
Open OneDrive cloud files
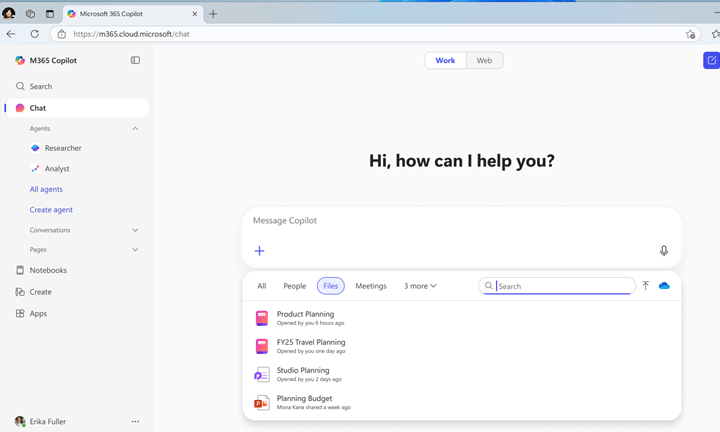pyautogui.click(x=664, y=286)
